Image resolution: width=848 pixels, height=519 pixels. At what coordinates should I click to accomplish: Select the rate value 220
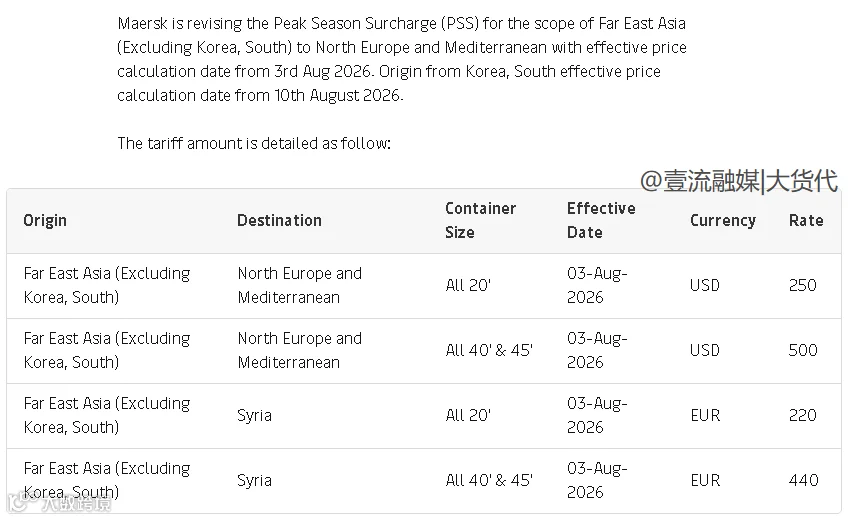(803, 415)
